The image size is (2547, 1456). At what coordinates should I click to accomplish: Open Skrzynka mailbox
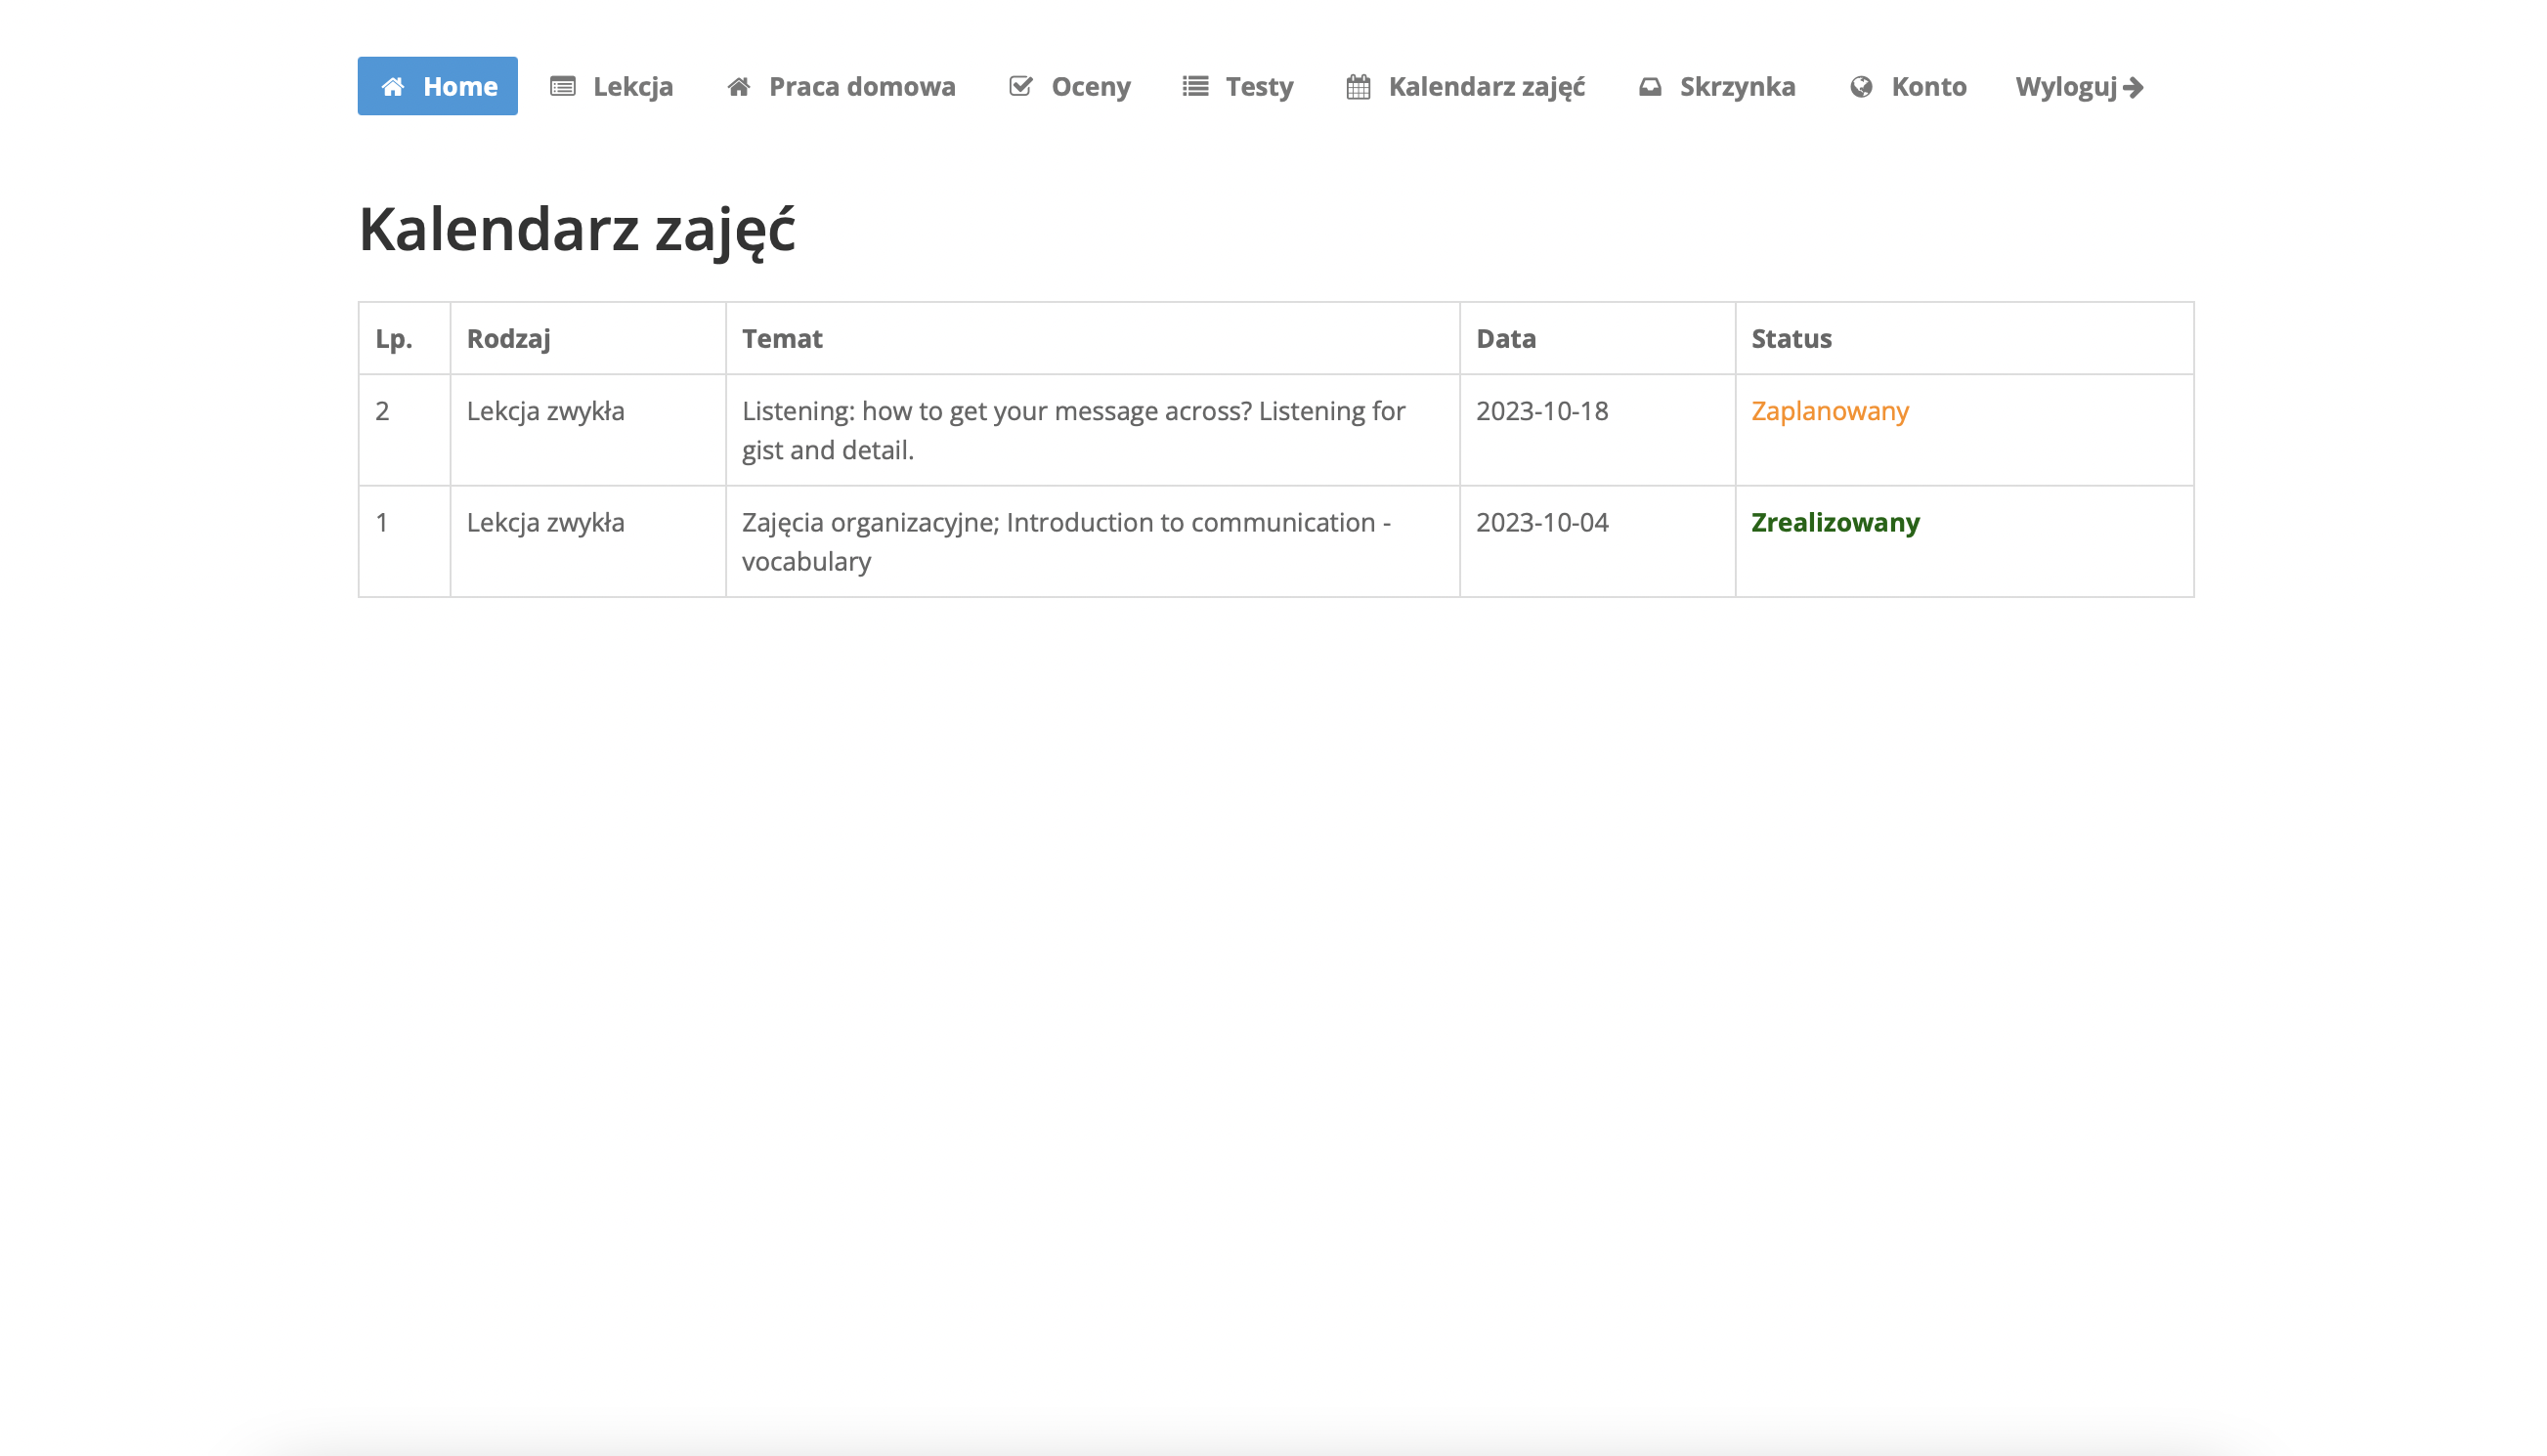click(x=1737, y=87)
